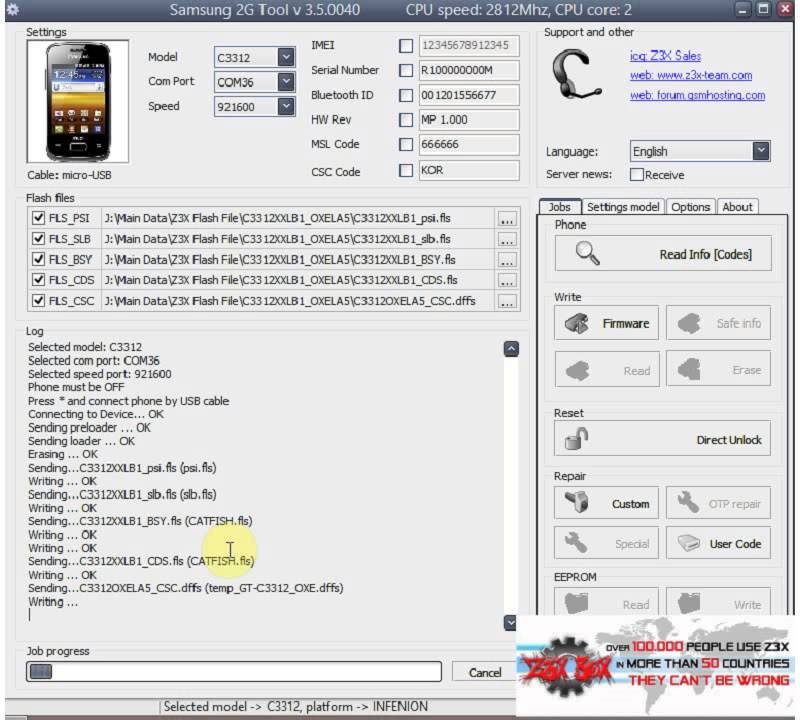Click the C3312 phone picture
Screen dimensions: 800x720
(78, 102)
